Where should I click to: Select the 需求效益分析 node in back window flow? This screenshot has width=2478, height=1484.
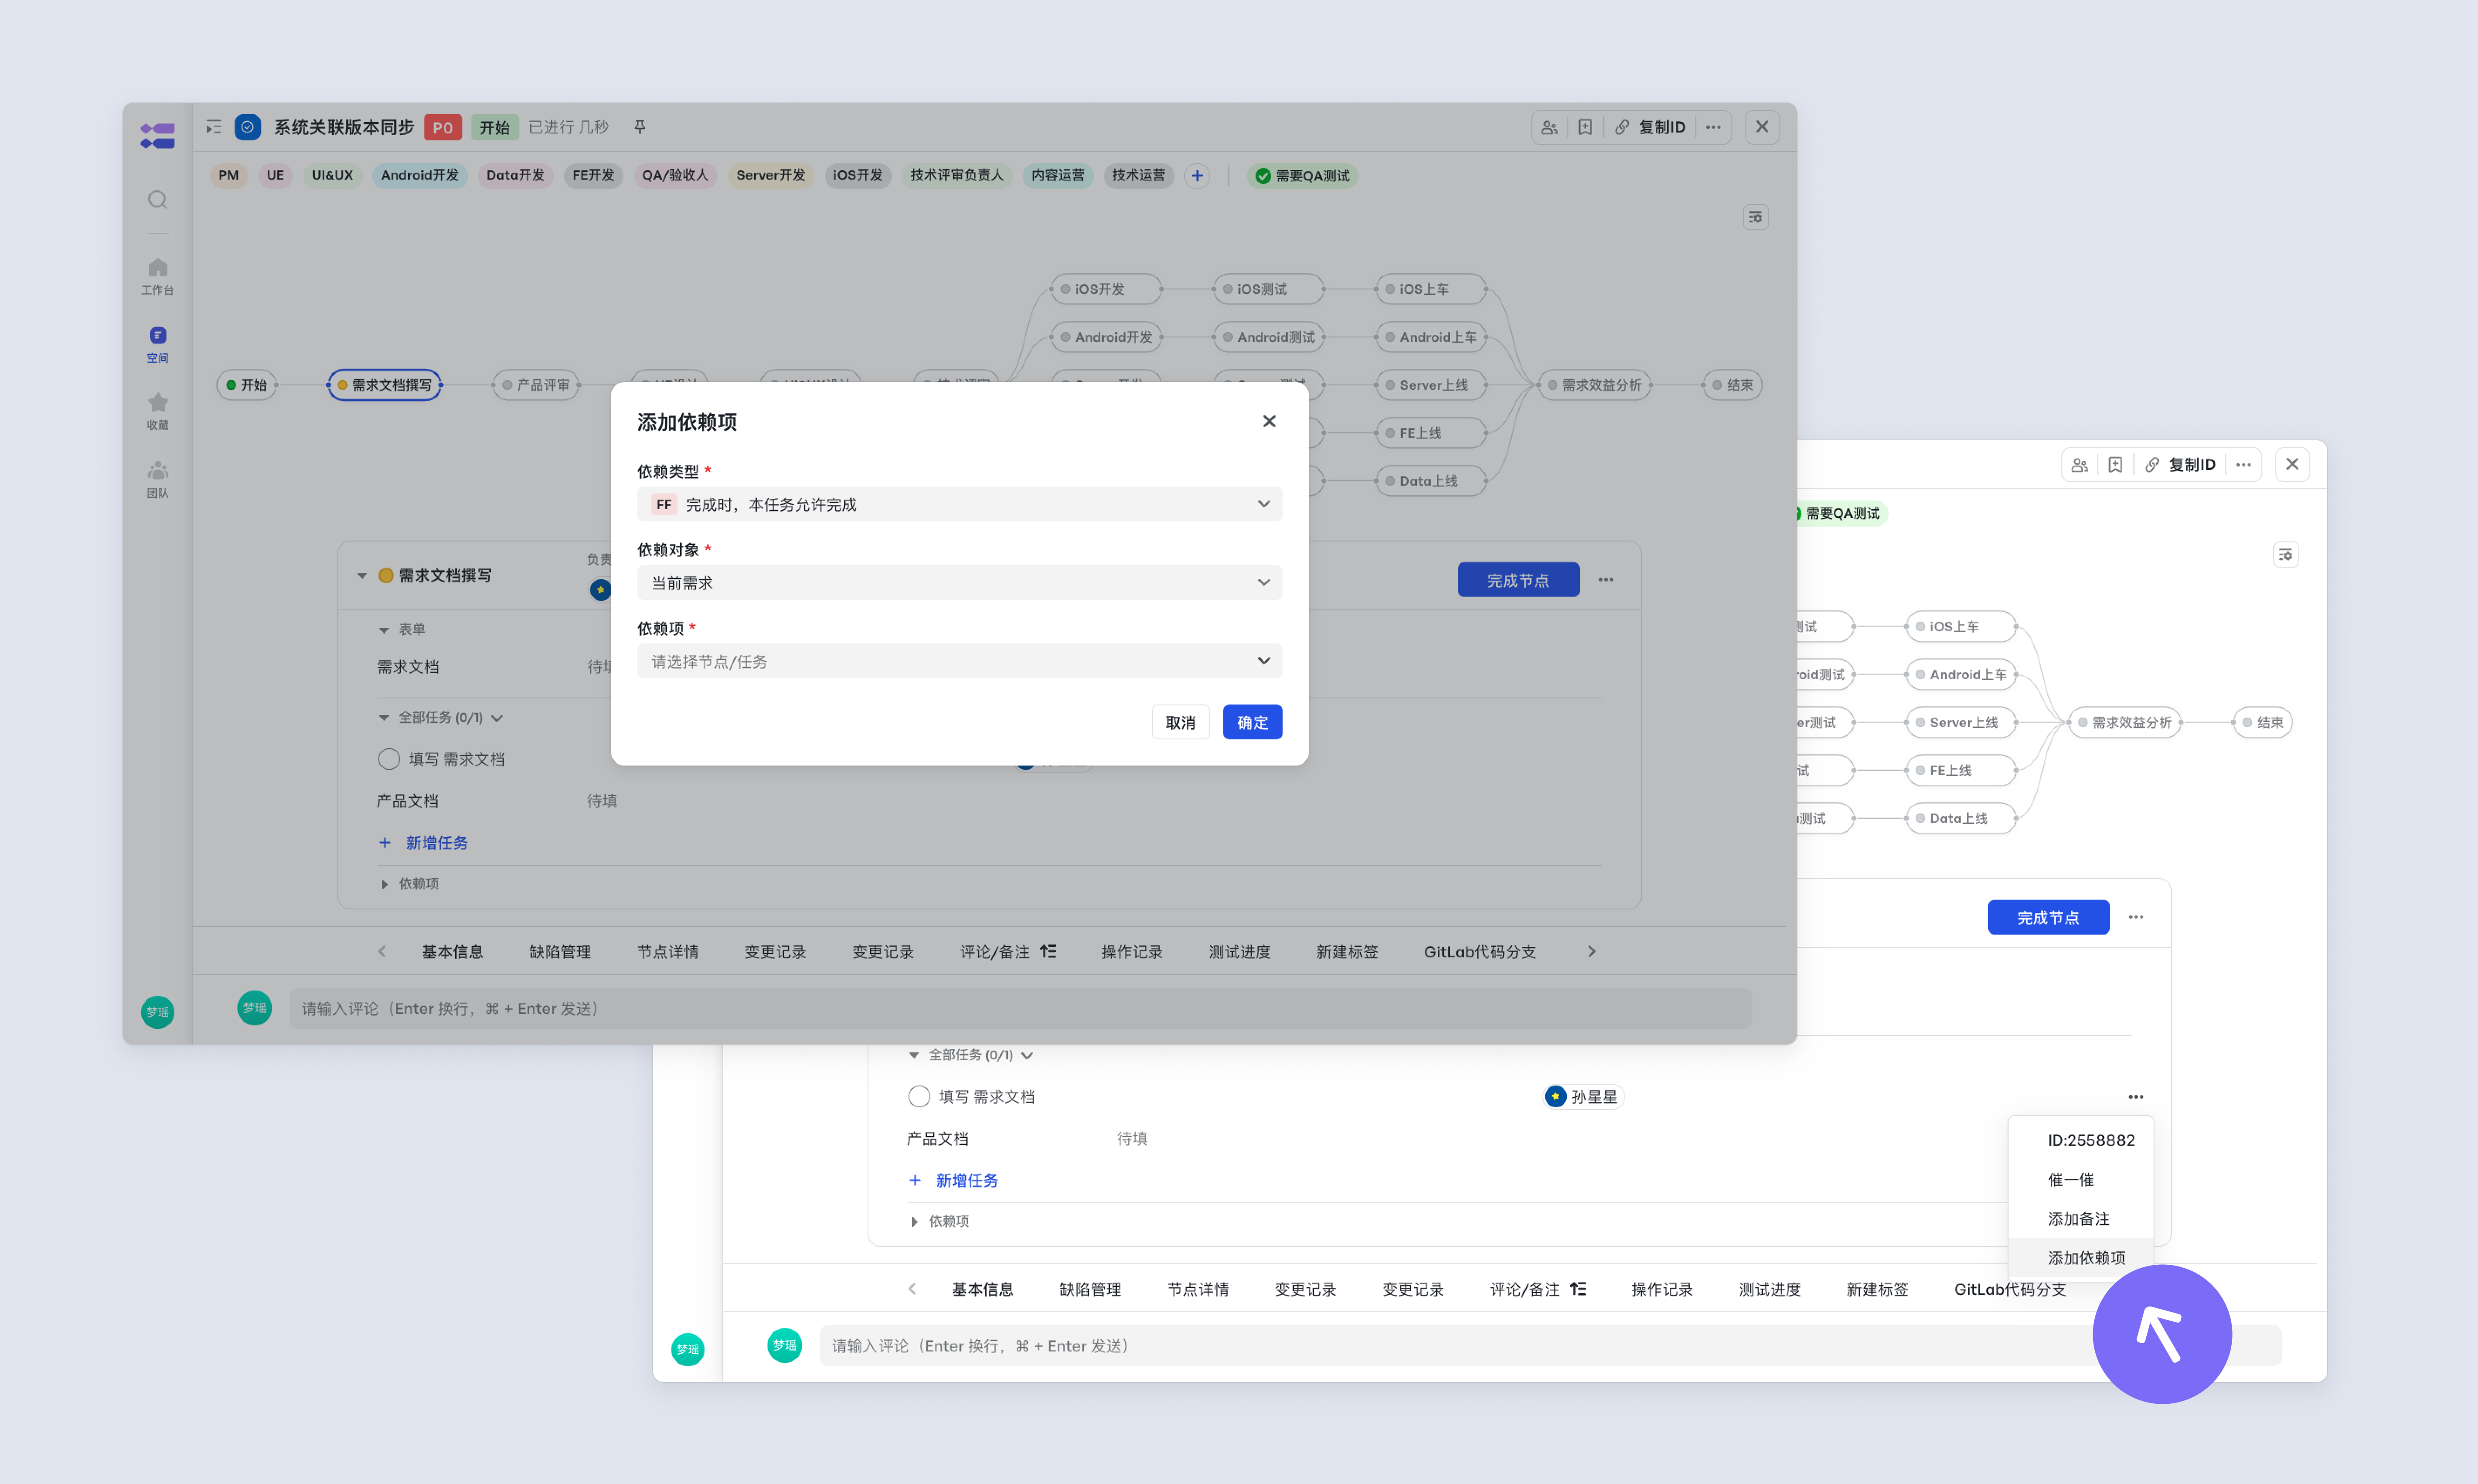(x=2124, y=722)
